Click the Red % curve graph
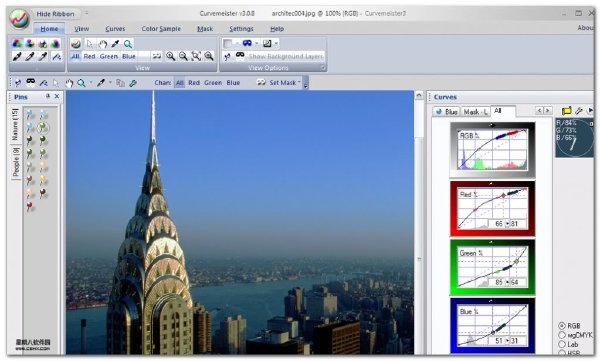This screenshot has height=361, width=600. tap(492, 209)
